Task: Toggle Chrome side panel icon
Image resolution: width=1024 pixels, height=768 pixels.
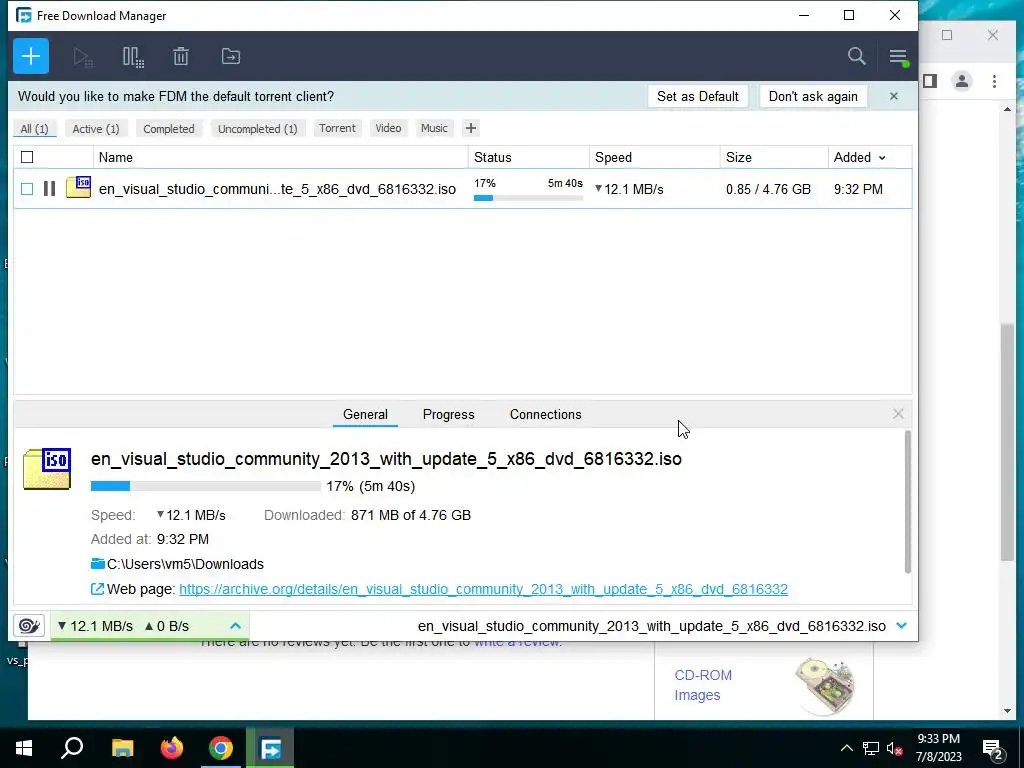Action: (x=930, y=81)
